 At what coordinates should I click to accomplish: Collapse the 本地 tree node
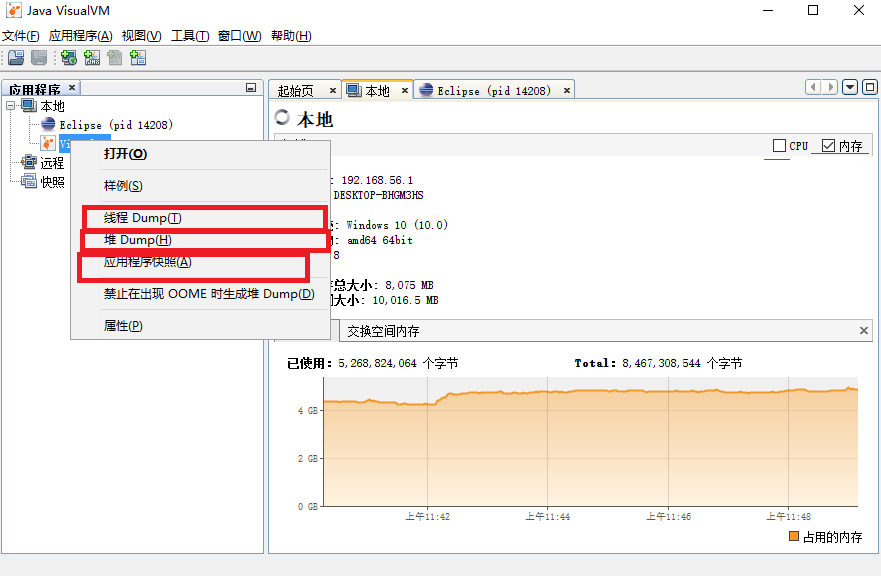point(10,106)
